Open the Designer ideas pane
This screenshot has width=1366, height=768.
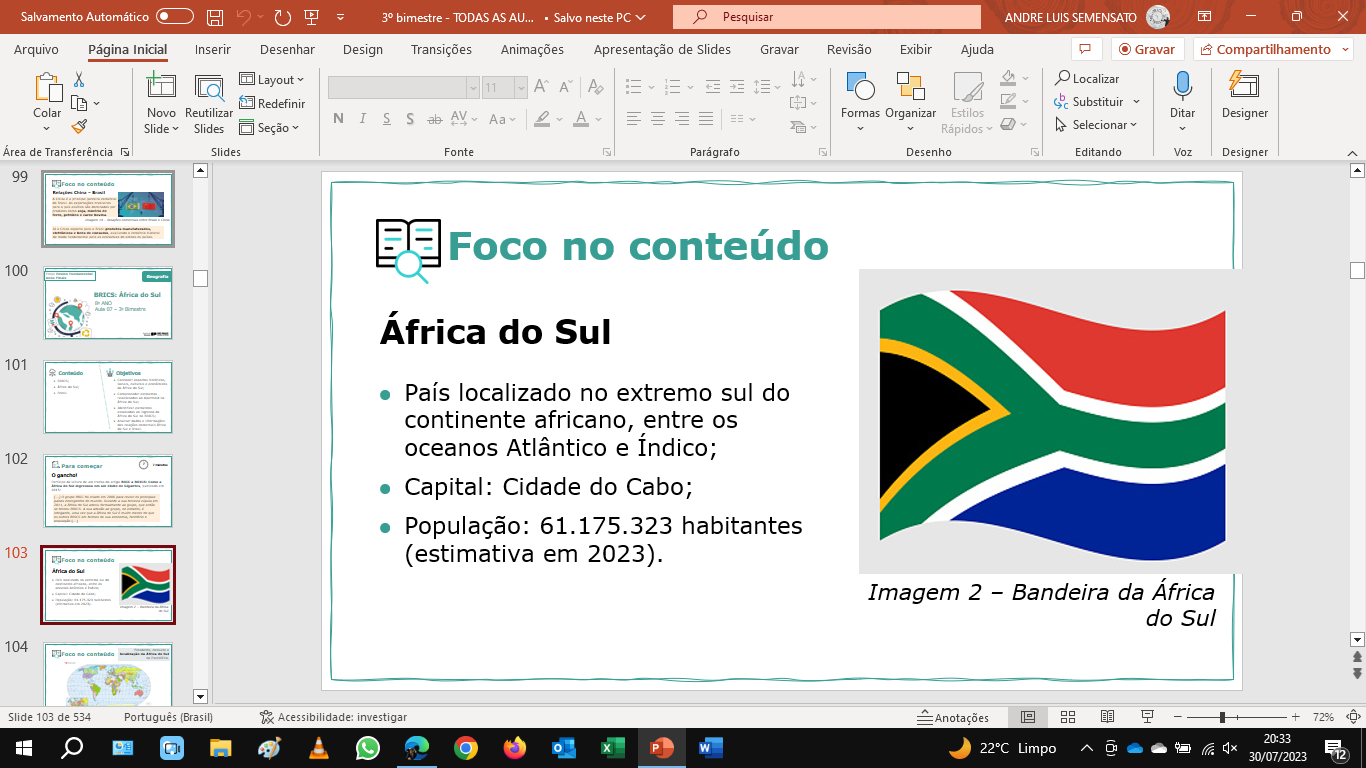click(x=1245, y=95)
